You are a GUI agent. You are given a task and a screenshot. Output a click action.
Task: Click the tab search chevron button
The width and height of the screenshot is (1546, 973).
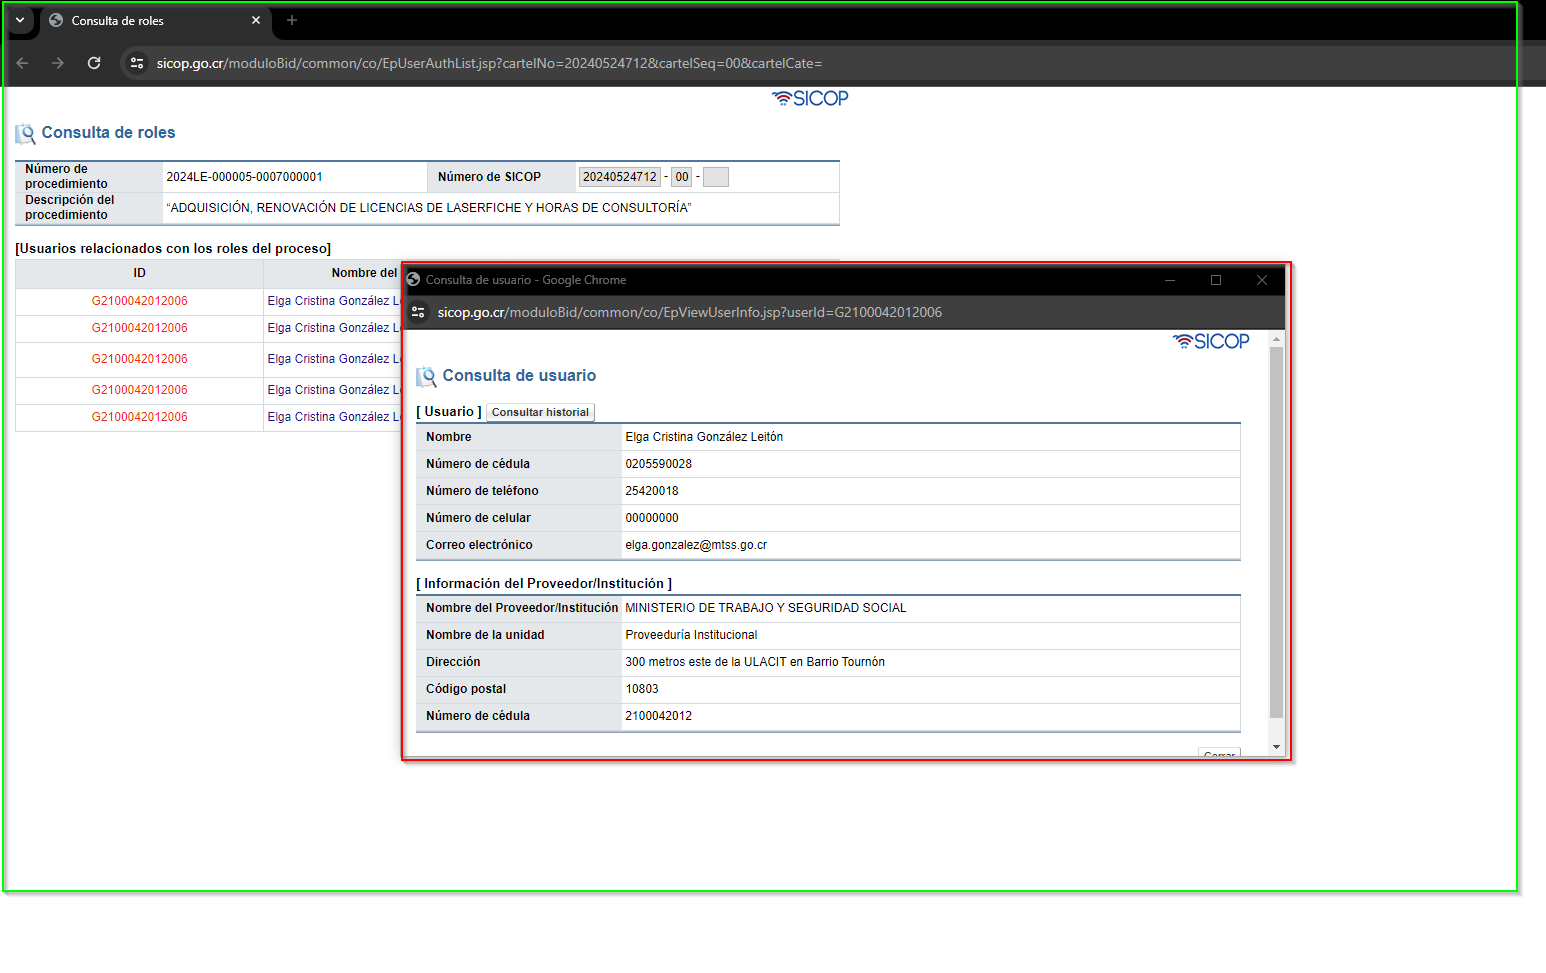click(x=20, y=20)
